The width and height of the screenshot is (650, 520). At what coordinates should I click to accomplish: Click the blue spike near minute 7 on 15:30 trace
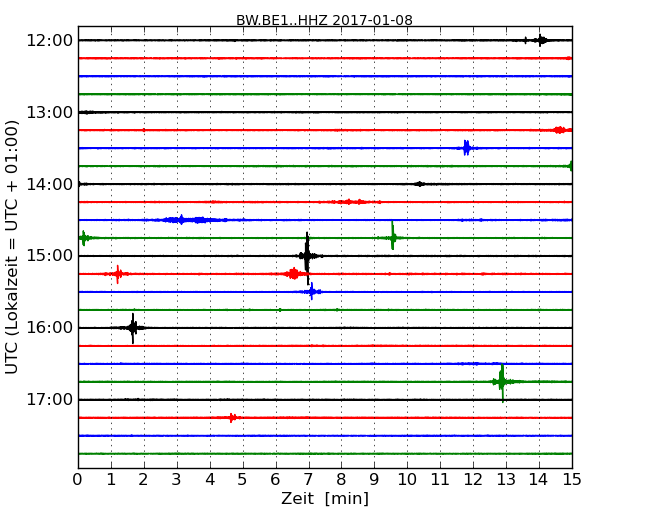312,292
